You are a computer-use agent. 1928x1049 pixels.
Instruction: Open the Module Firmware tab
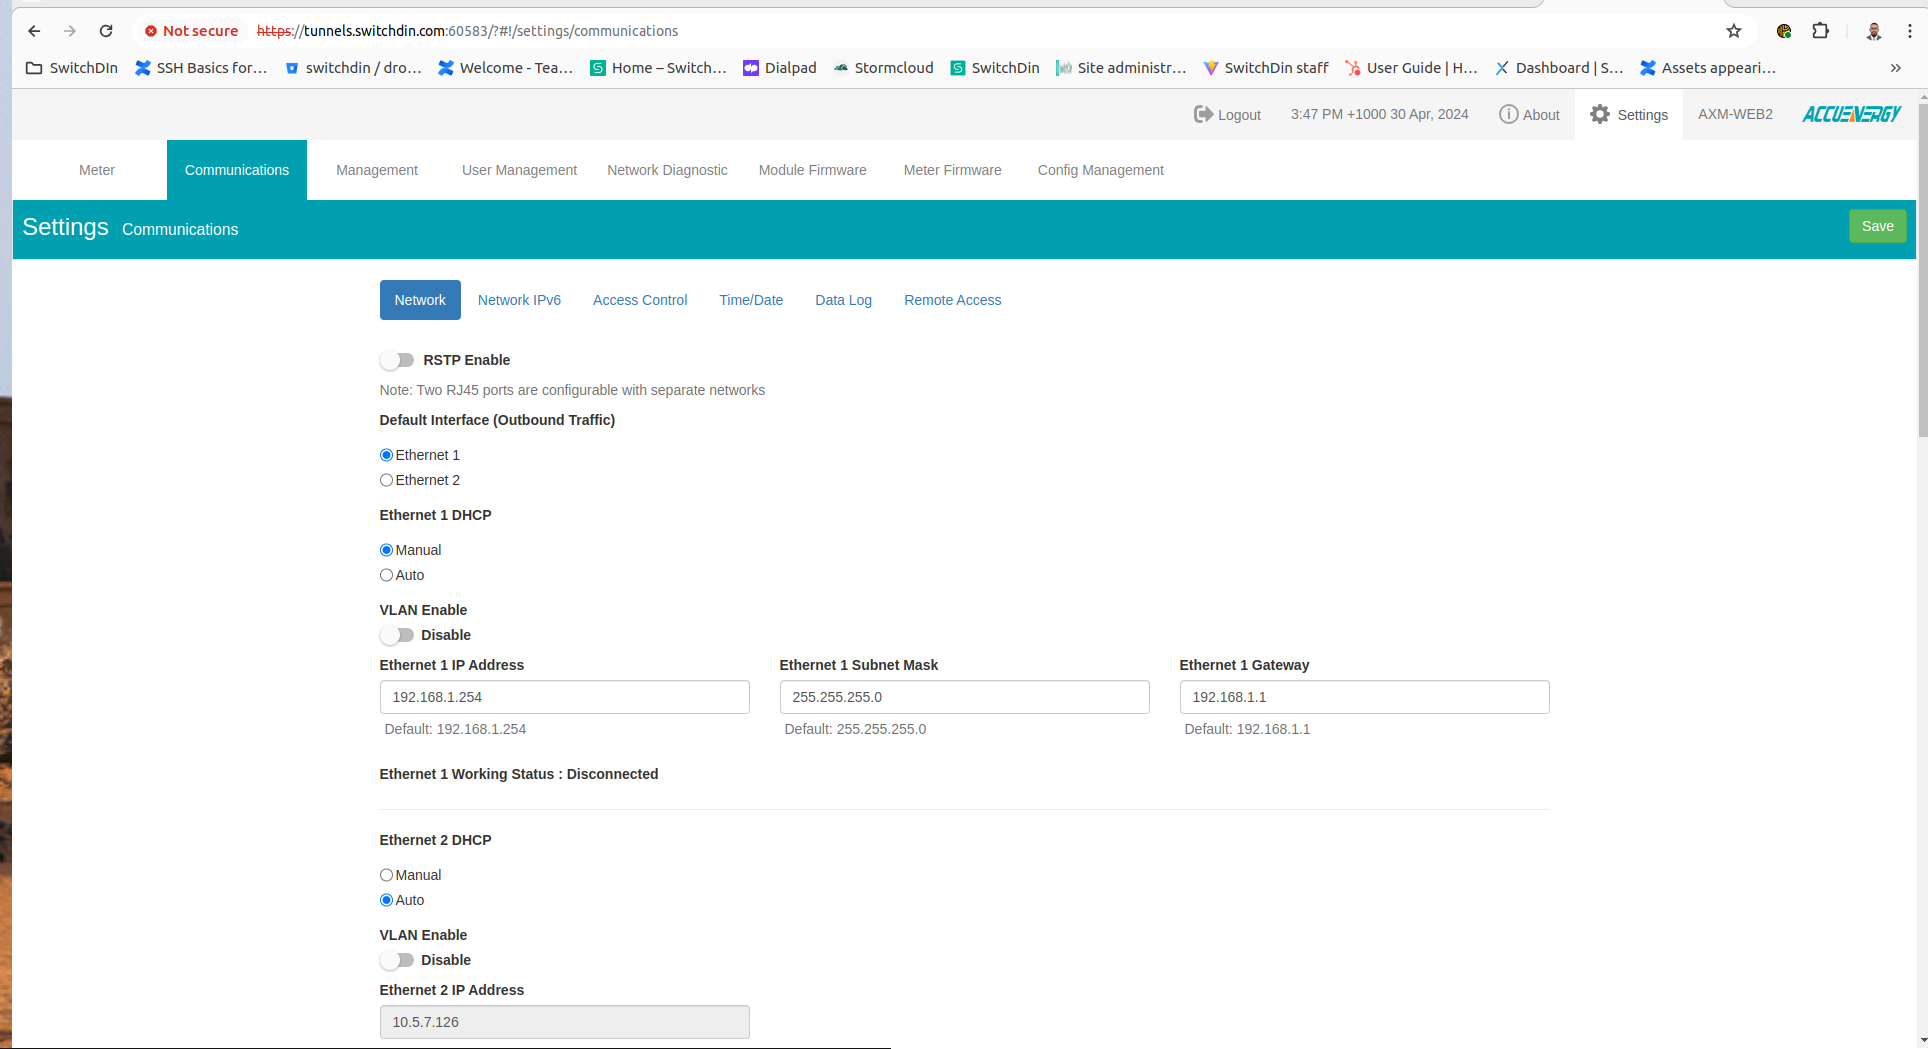click(x=812, y=170)
